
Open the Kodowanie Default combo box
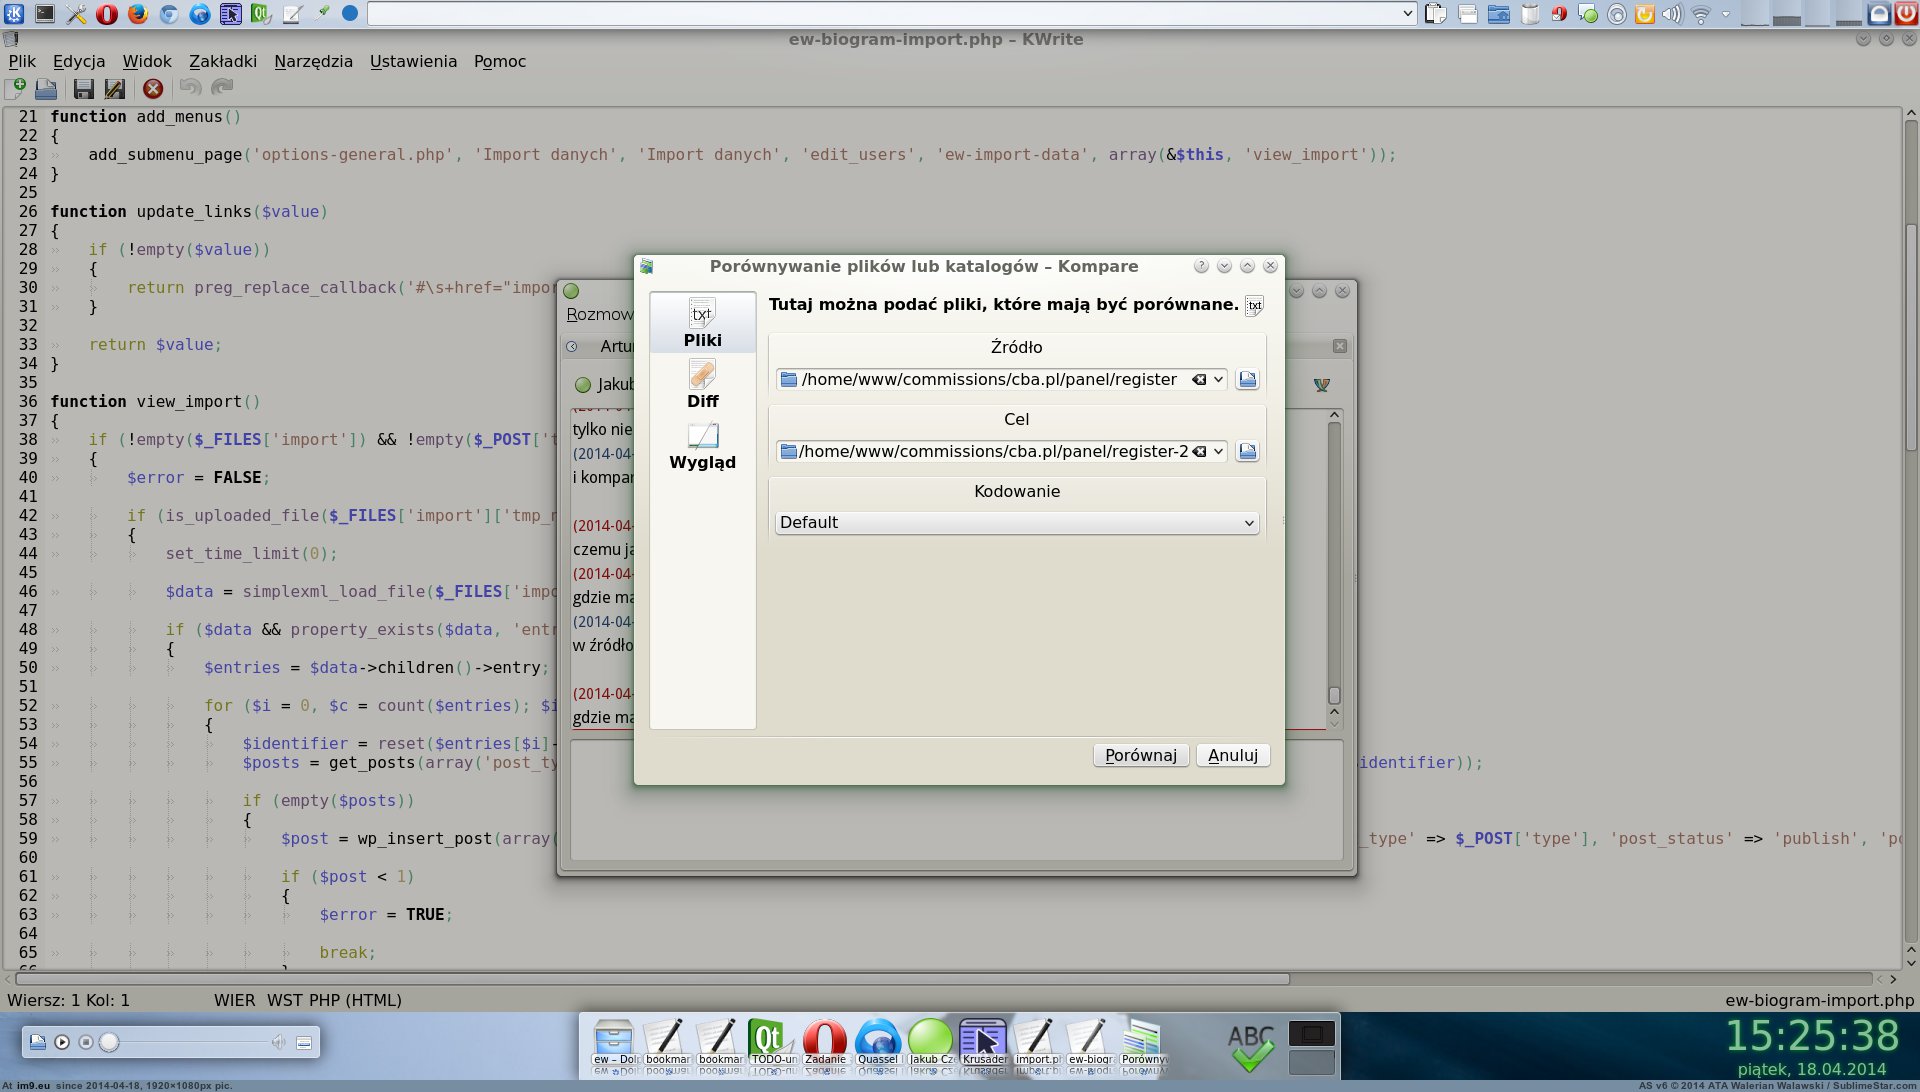[x=1016, y=523]
